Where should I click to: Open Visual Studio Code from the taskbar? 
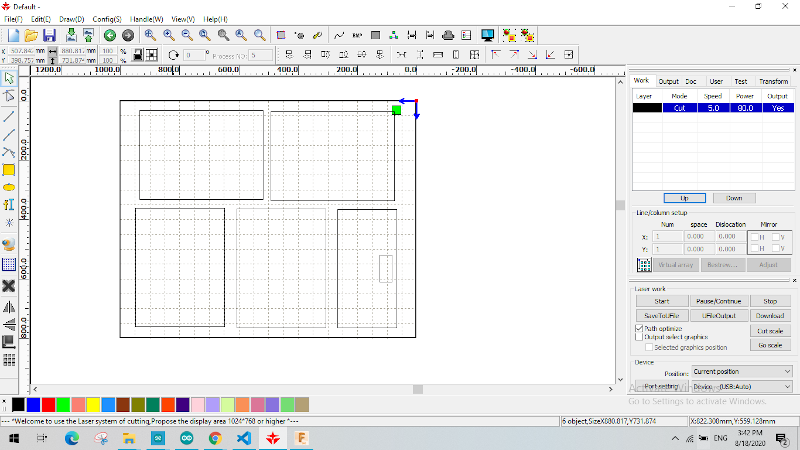click(244, 438)
